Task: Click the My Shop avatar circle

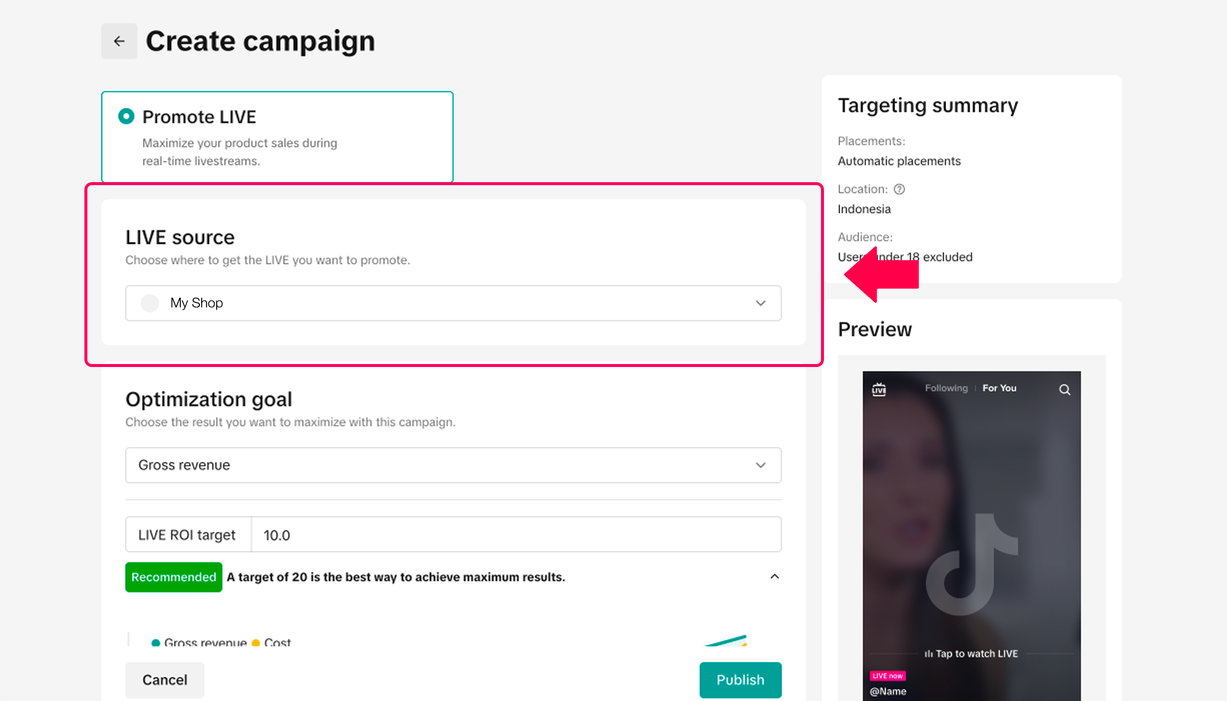Action: point(150,303)
